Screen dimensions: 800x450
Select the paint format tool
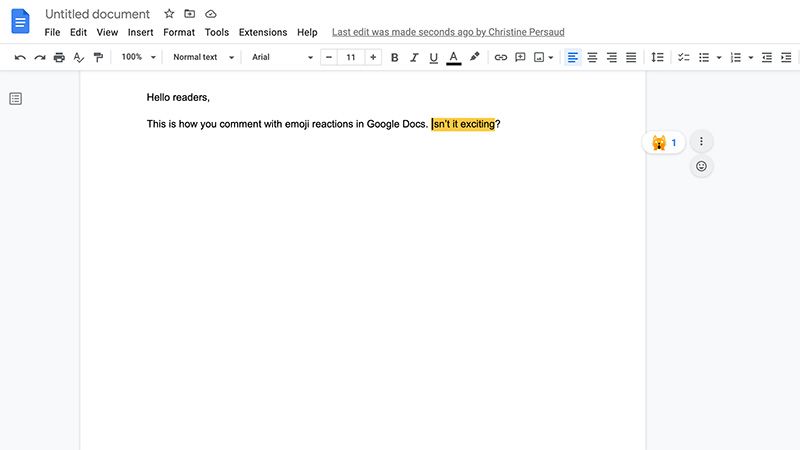tap(98, 57)
